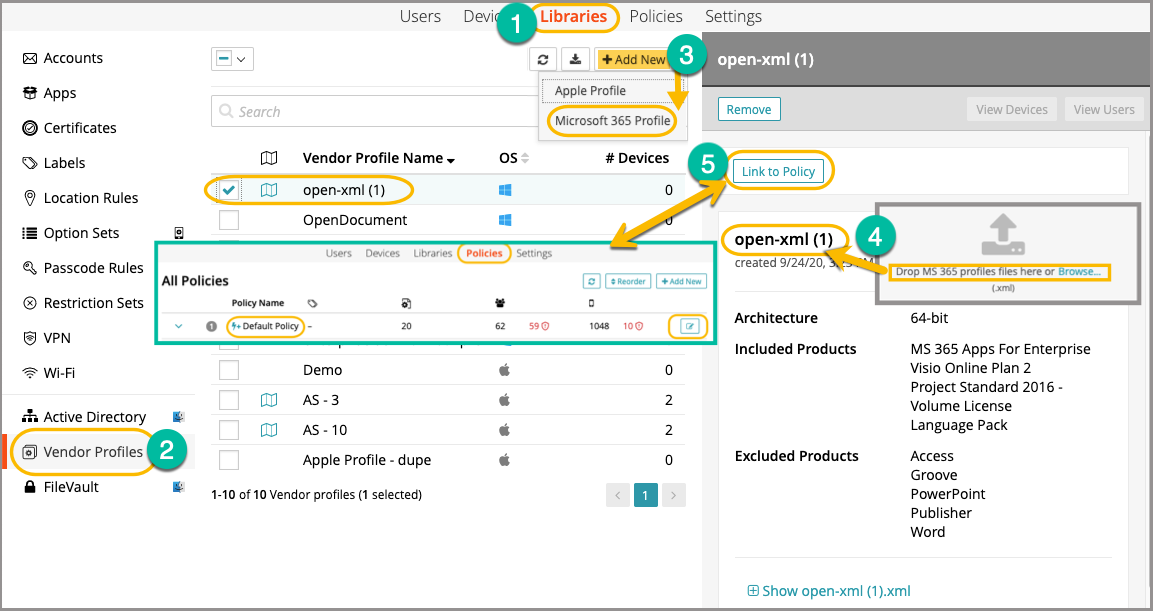Switch to the Policies tab
Image resolution: width=1153 pixels, height=611 pixels.
coord(655,16)
